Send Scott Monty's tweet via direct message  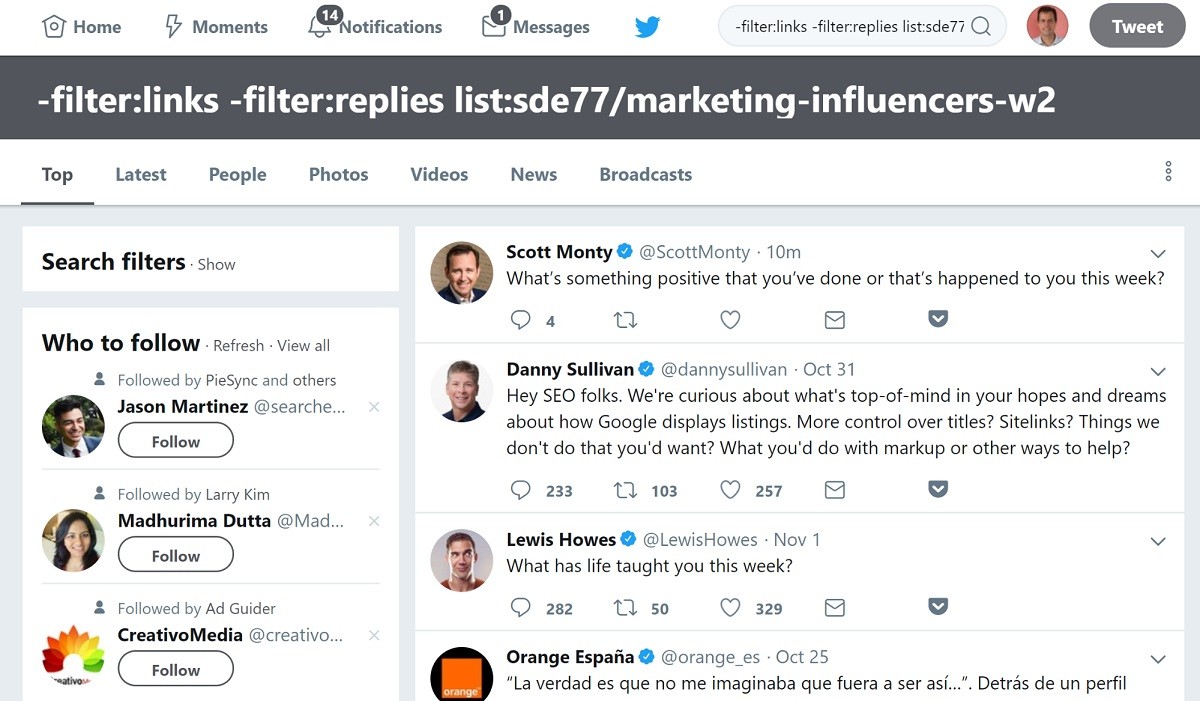click(x=835, y=320)
